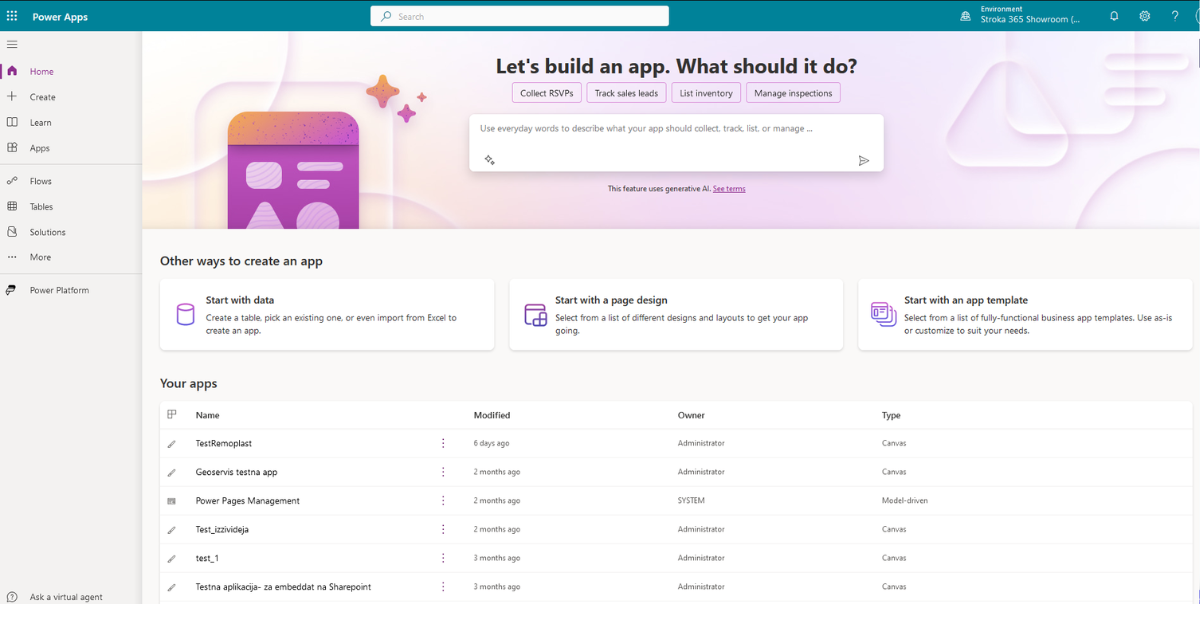Click the Copilot sparkle icon in the prompt box
The height and width of the screenshot is (628, 1200).
[x=489, y=160]
